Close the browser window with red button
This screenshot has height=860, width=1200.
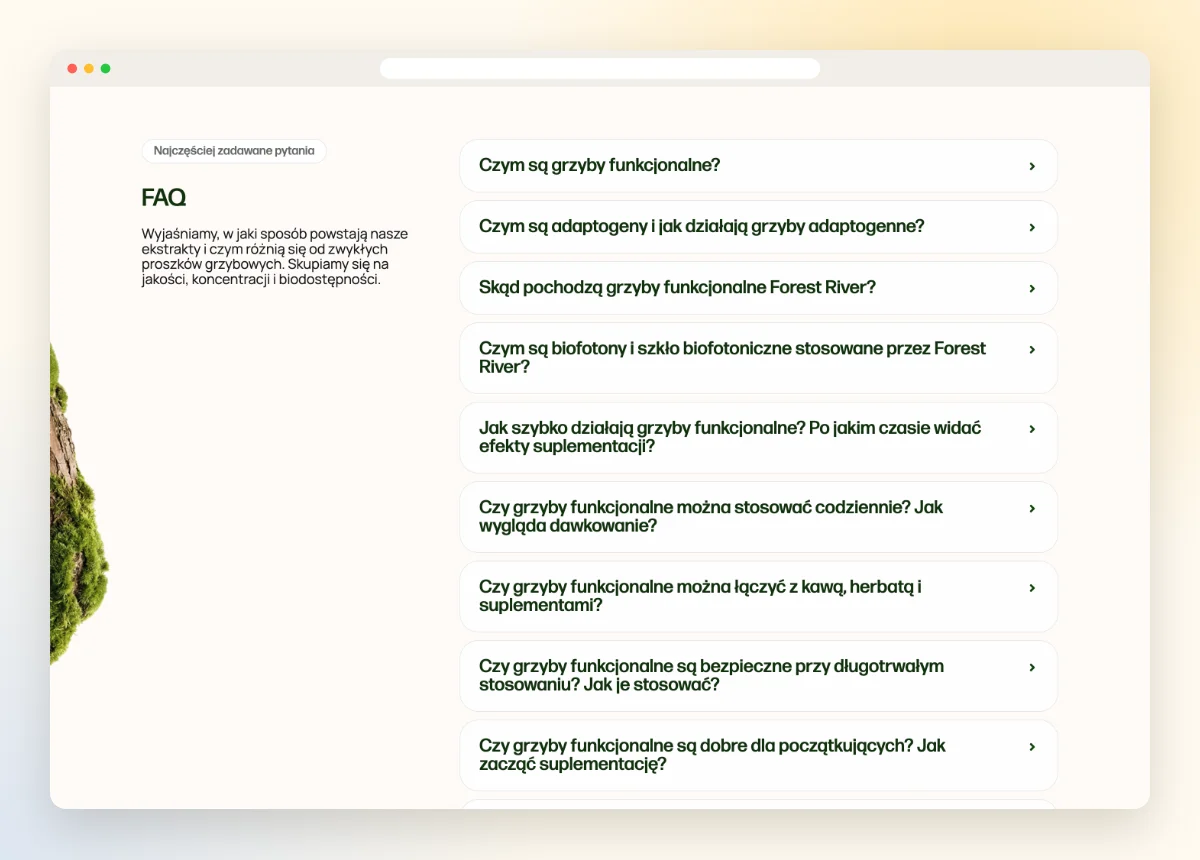coord(72,68)
